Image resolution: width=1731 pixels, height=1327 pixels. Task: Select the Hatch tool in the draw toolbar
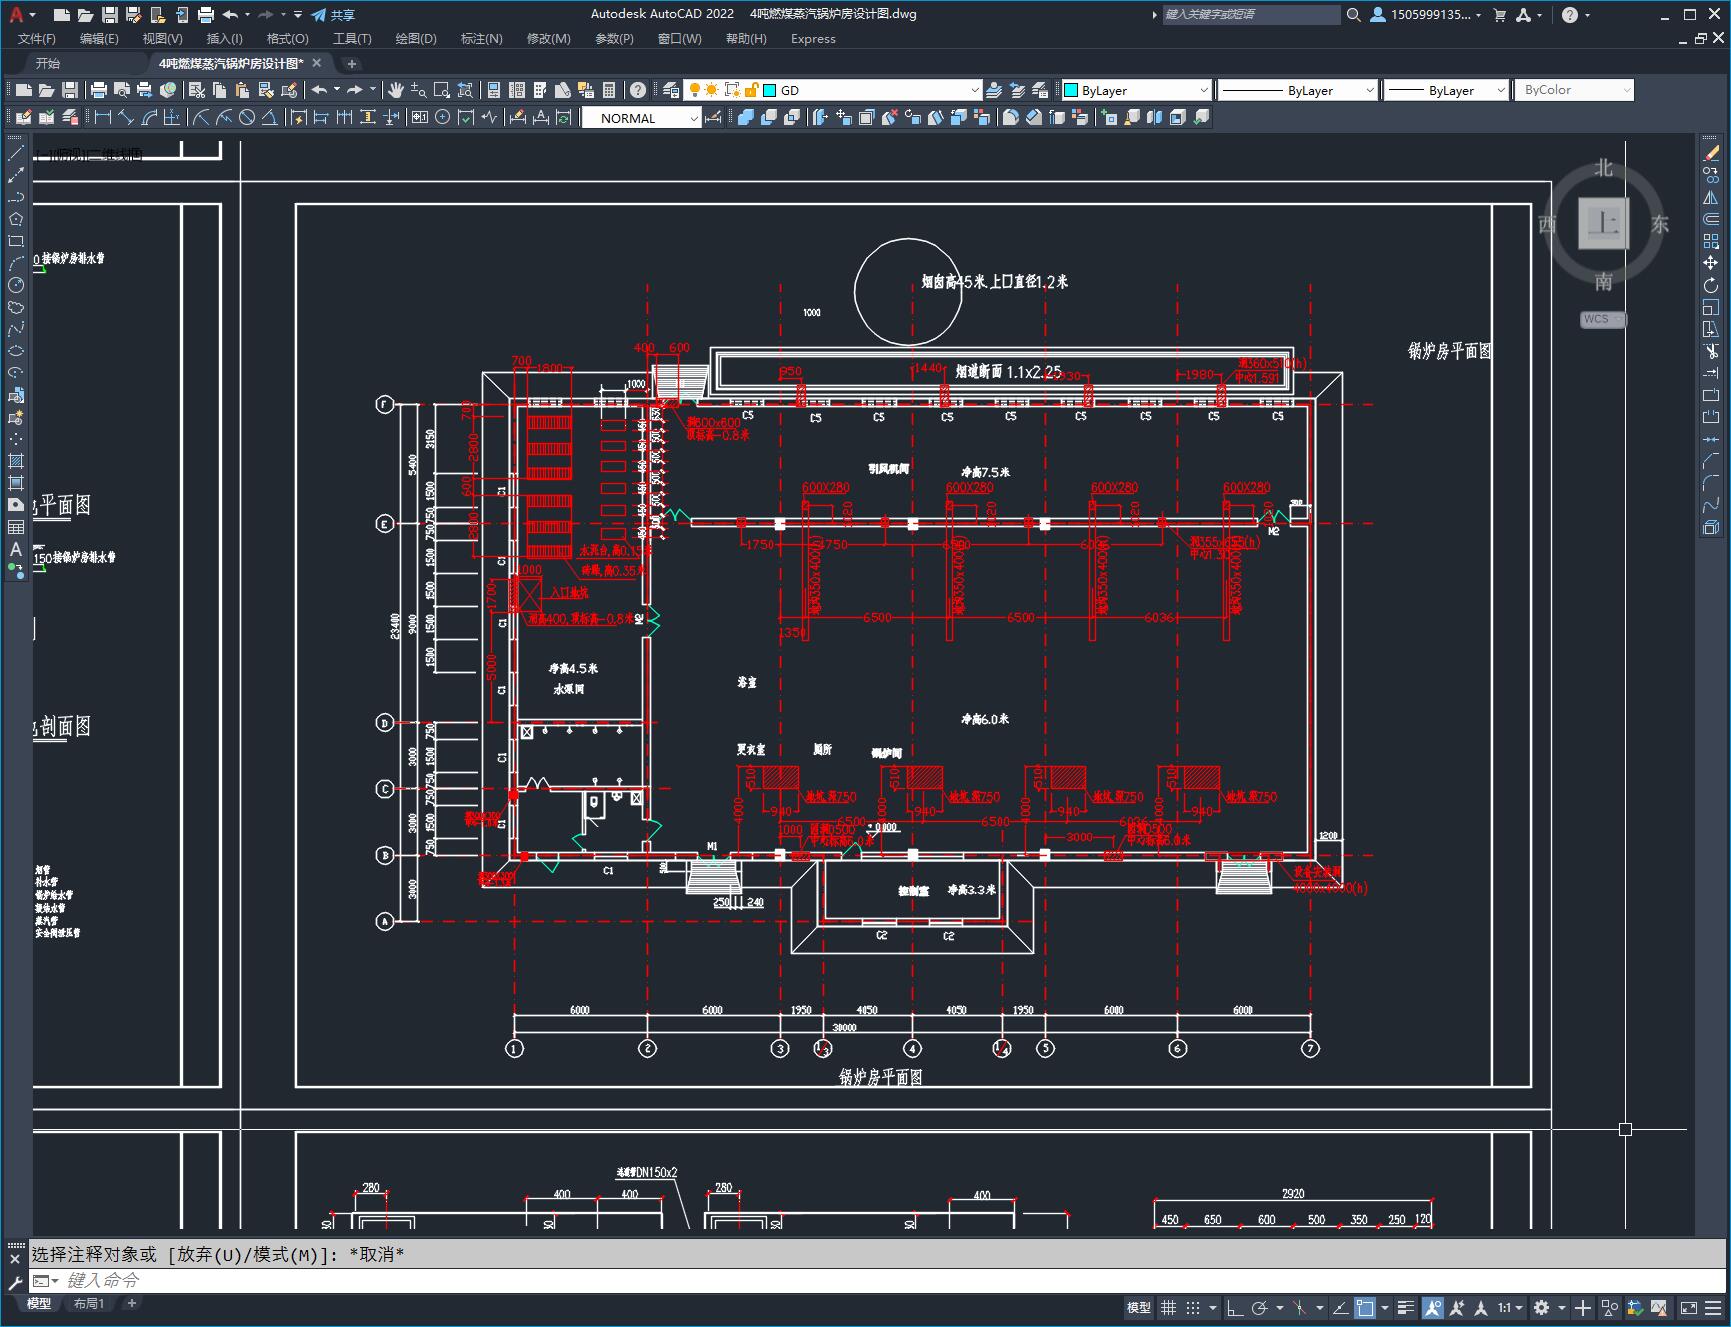[x=16, y=461]
